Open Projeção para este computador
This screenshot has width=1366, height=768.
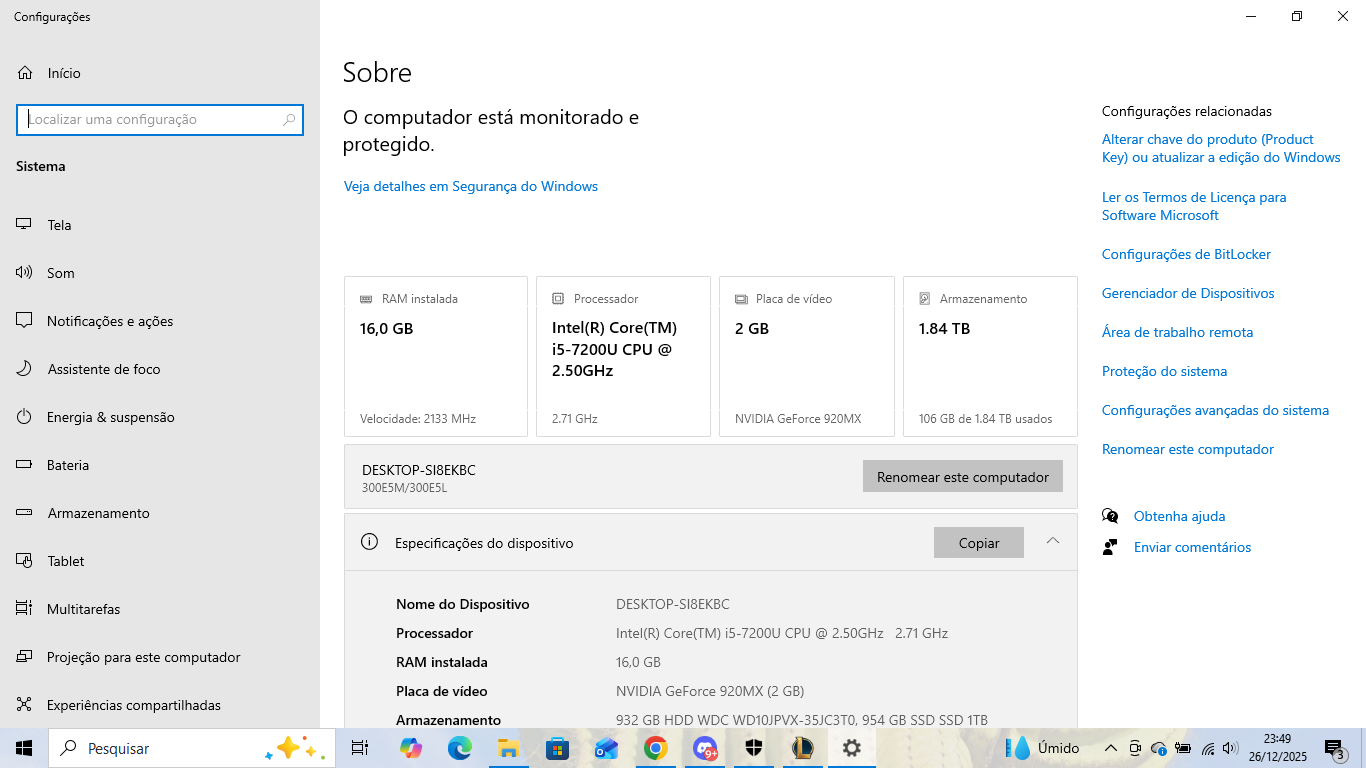(160, 657)
